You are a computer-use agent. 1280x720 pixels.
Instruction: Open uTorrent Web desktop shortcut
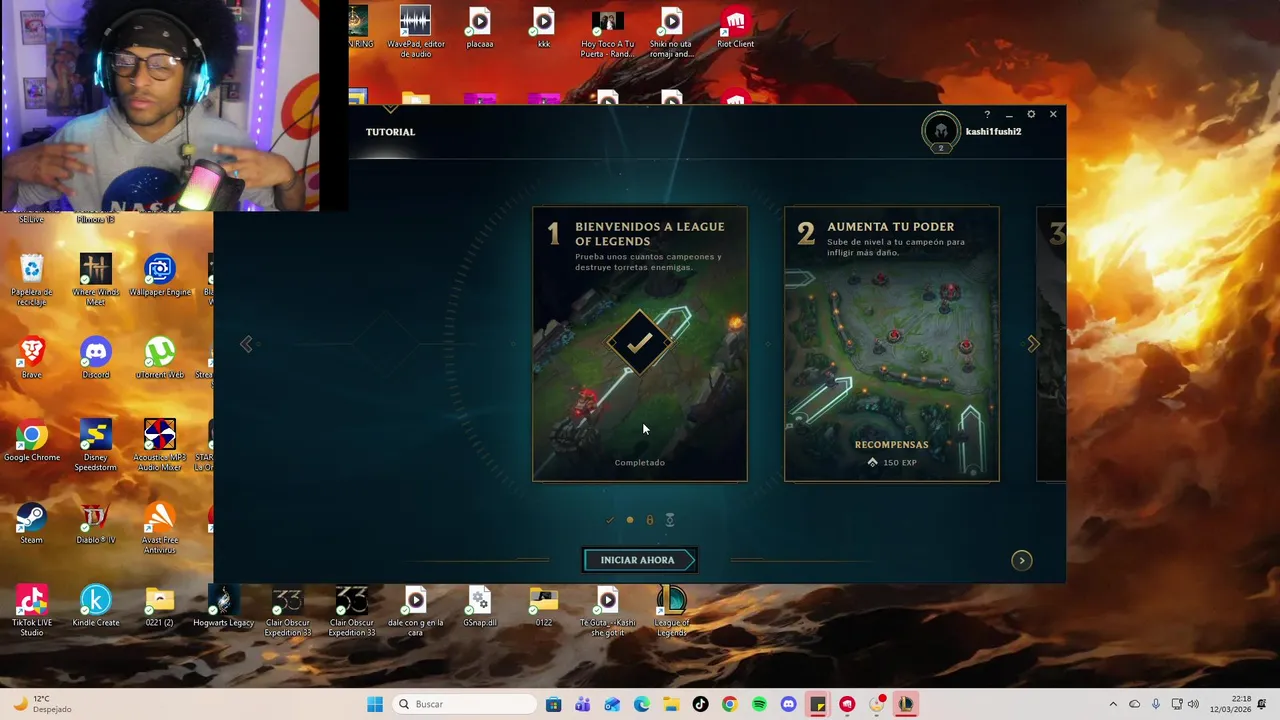(x=159, y=358)
